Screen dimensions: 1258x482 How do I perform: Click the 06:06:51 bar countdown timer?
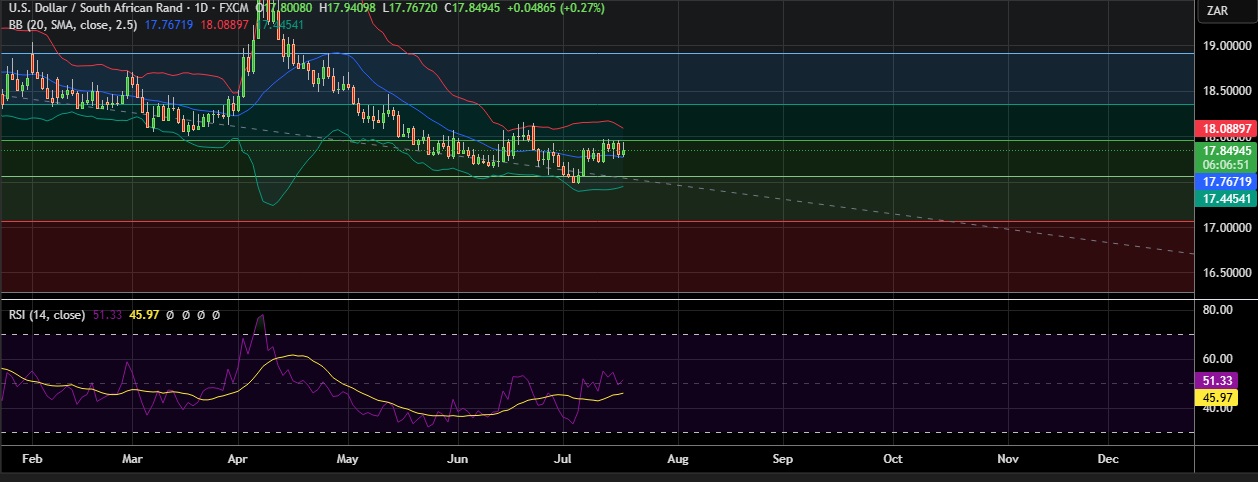(1224, 164)
